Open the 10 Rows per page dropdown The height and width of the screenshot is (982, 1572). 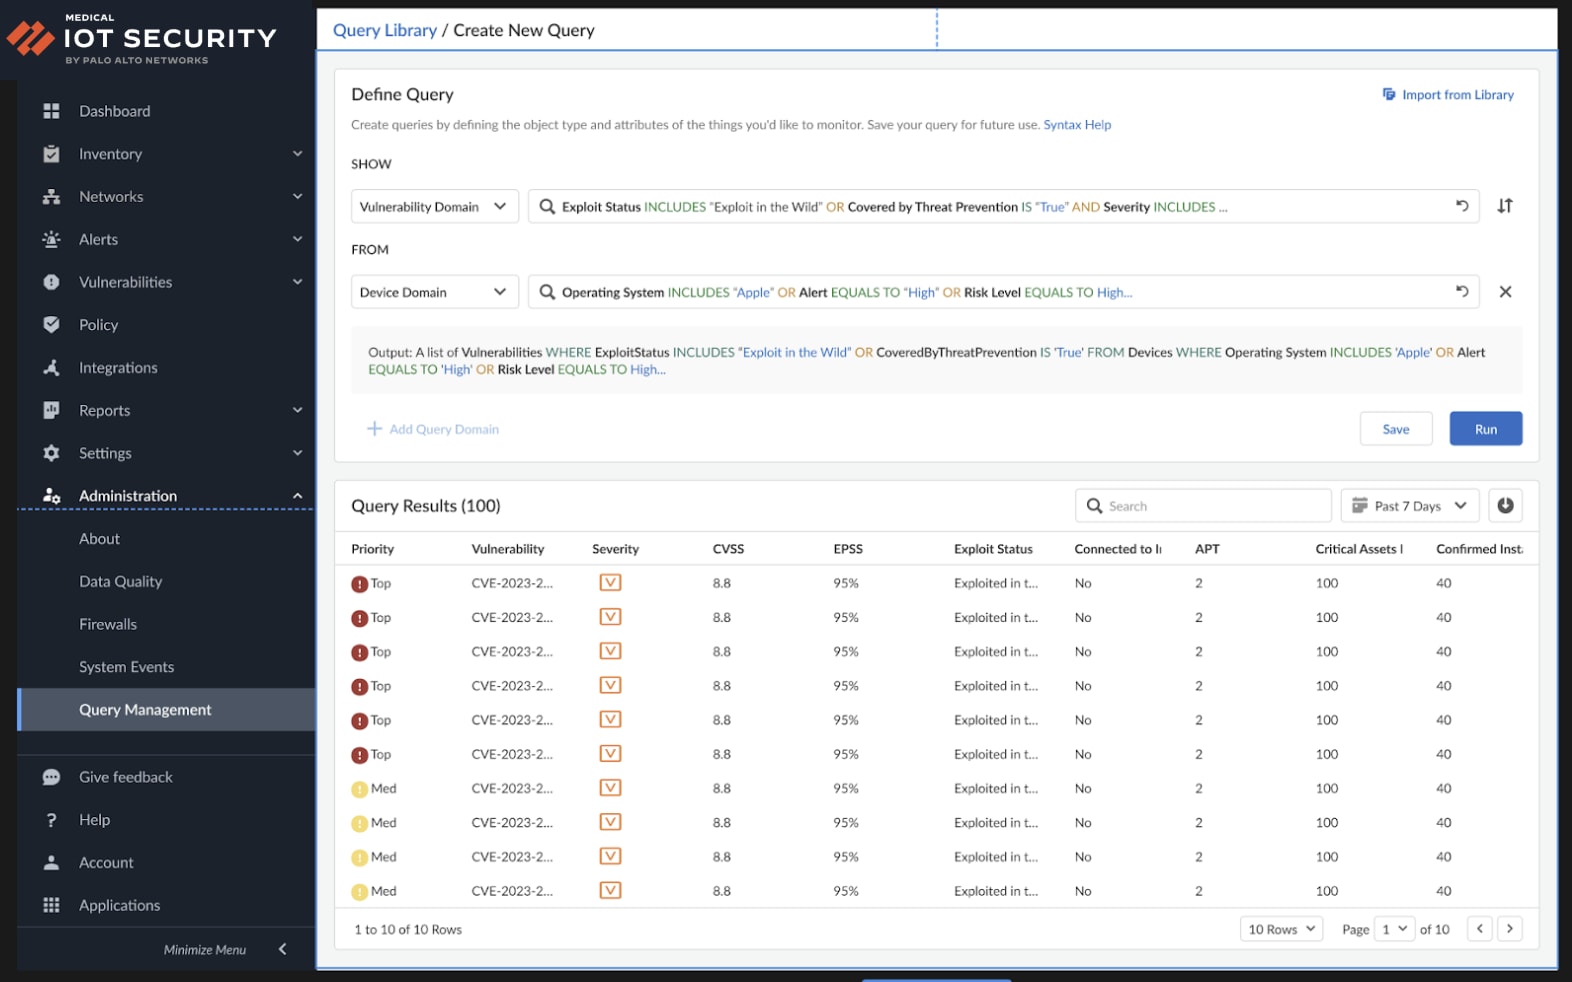[x=1281, y=929]
